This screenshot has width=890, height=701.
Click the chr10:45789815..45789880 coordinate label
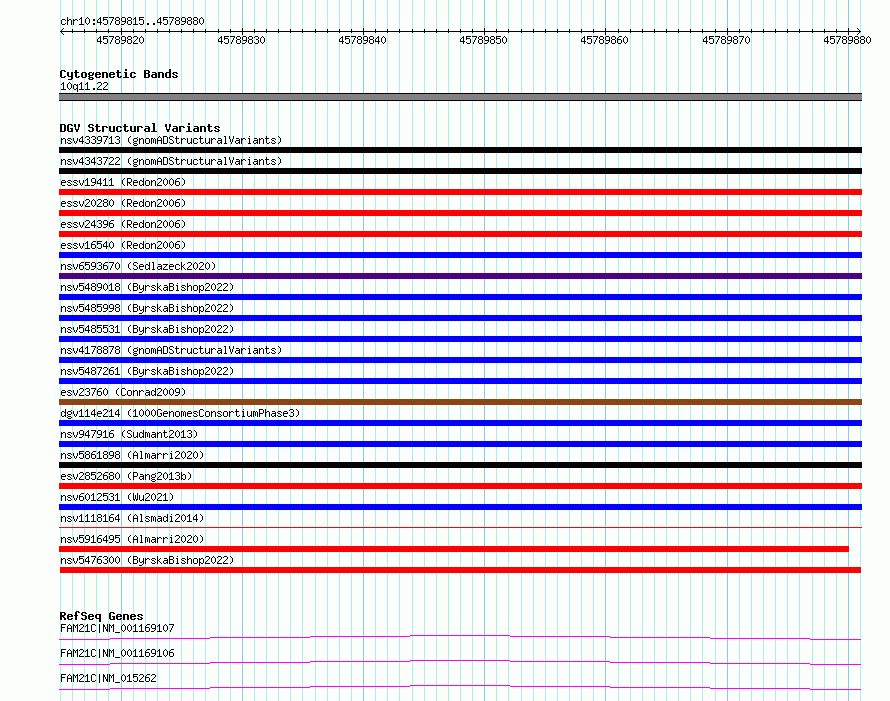[x=132, y=21]
